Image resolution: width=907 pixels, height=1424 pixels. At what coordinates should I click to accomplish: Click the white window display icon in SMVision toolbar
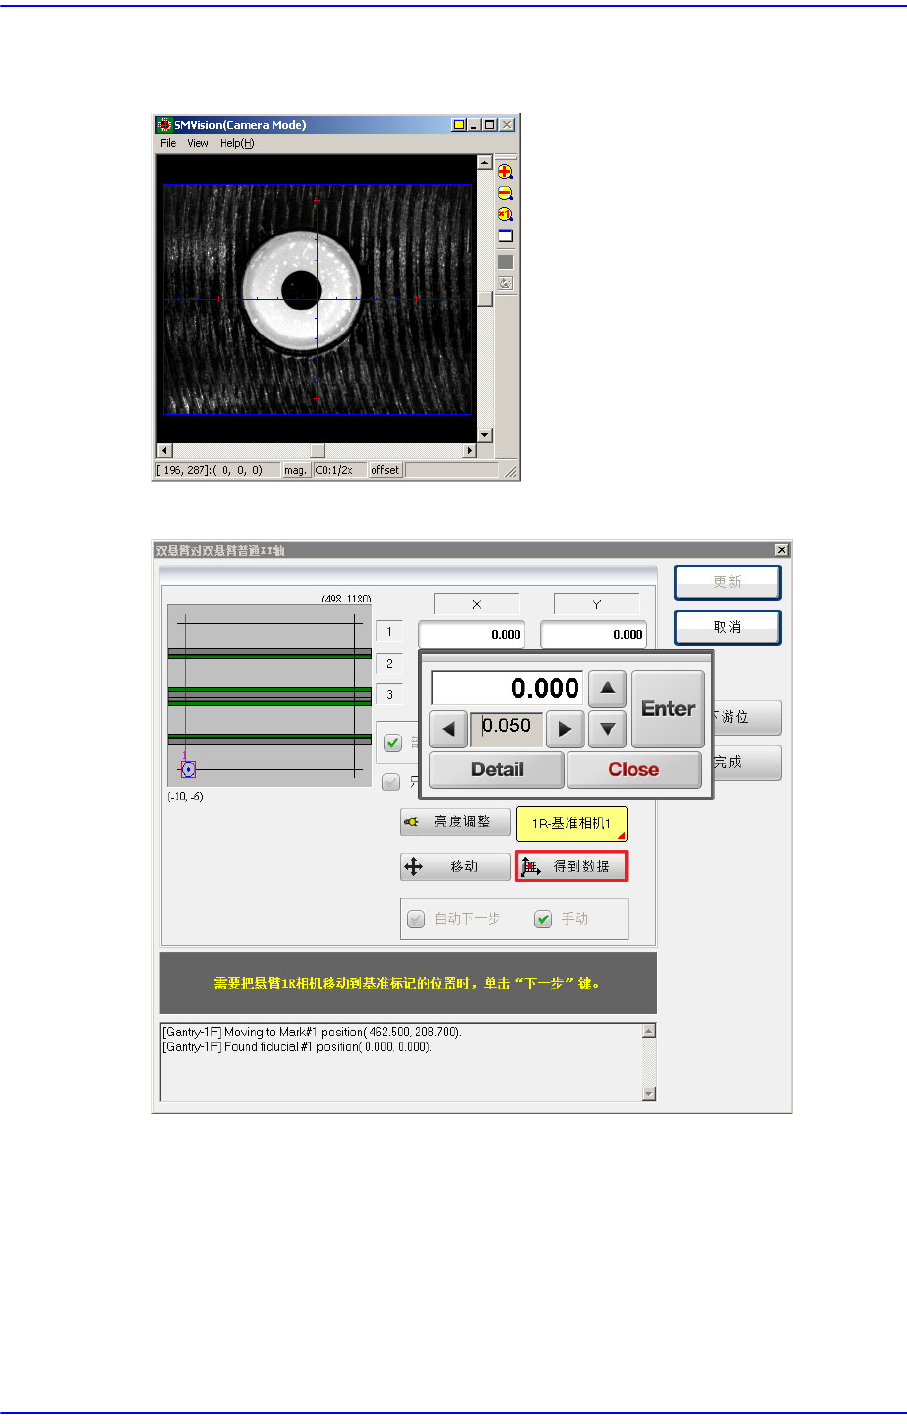505,236
